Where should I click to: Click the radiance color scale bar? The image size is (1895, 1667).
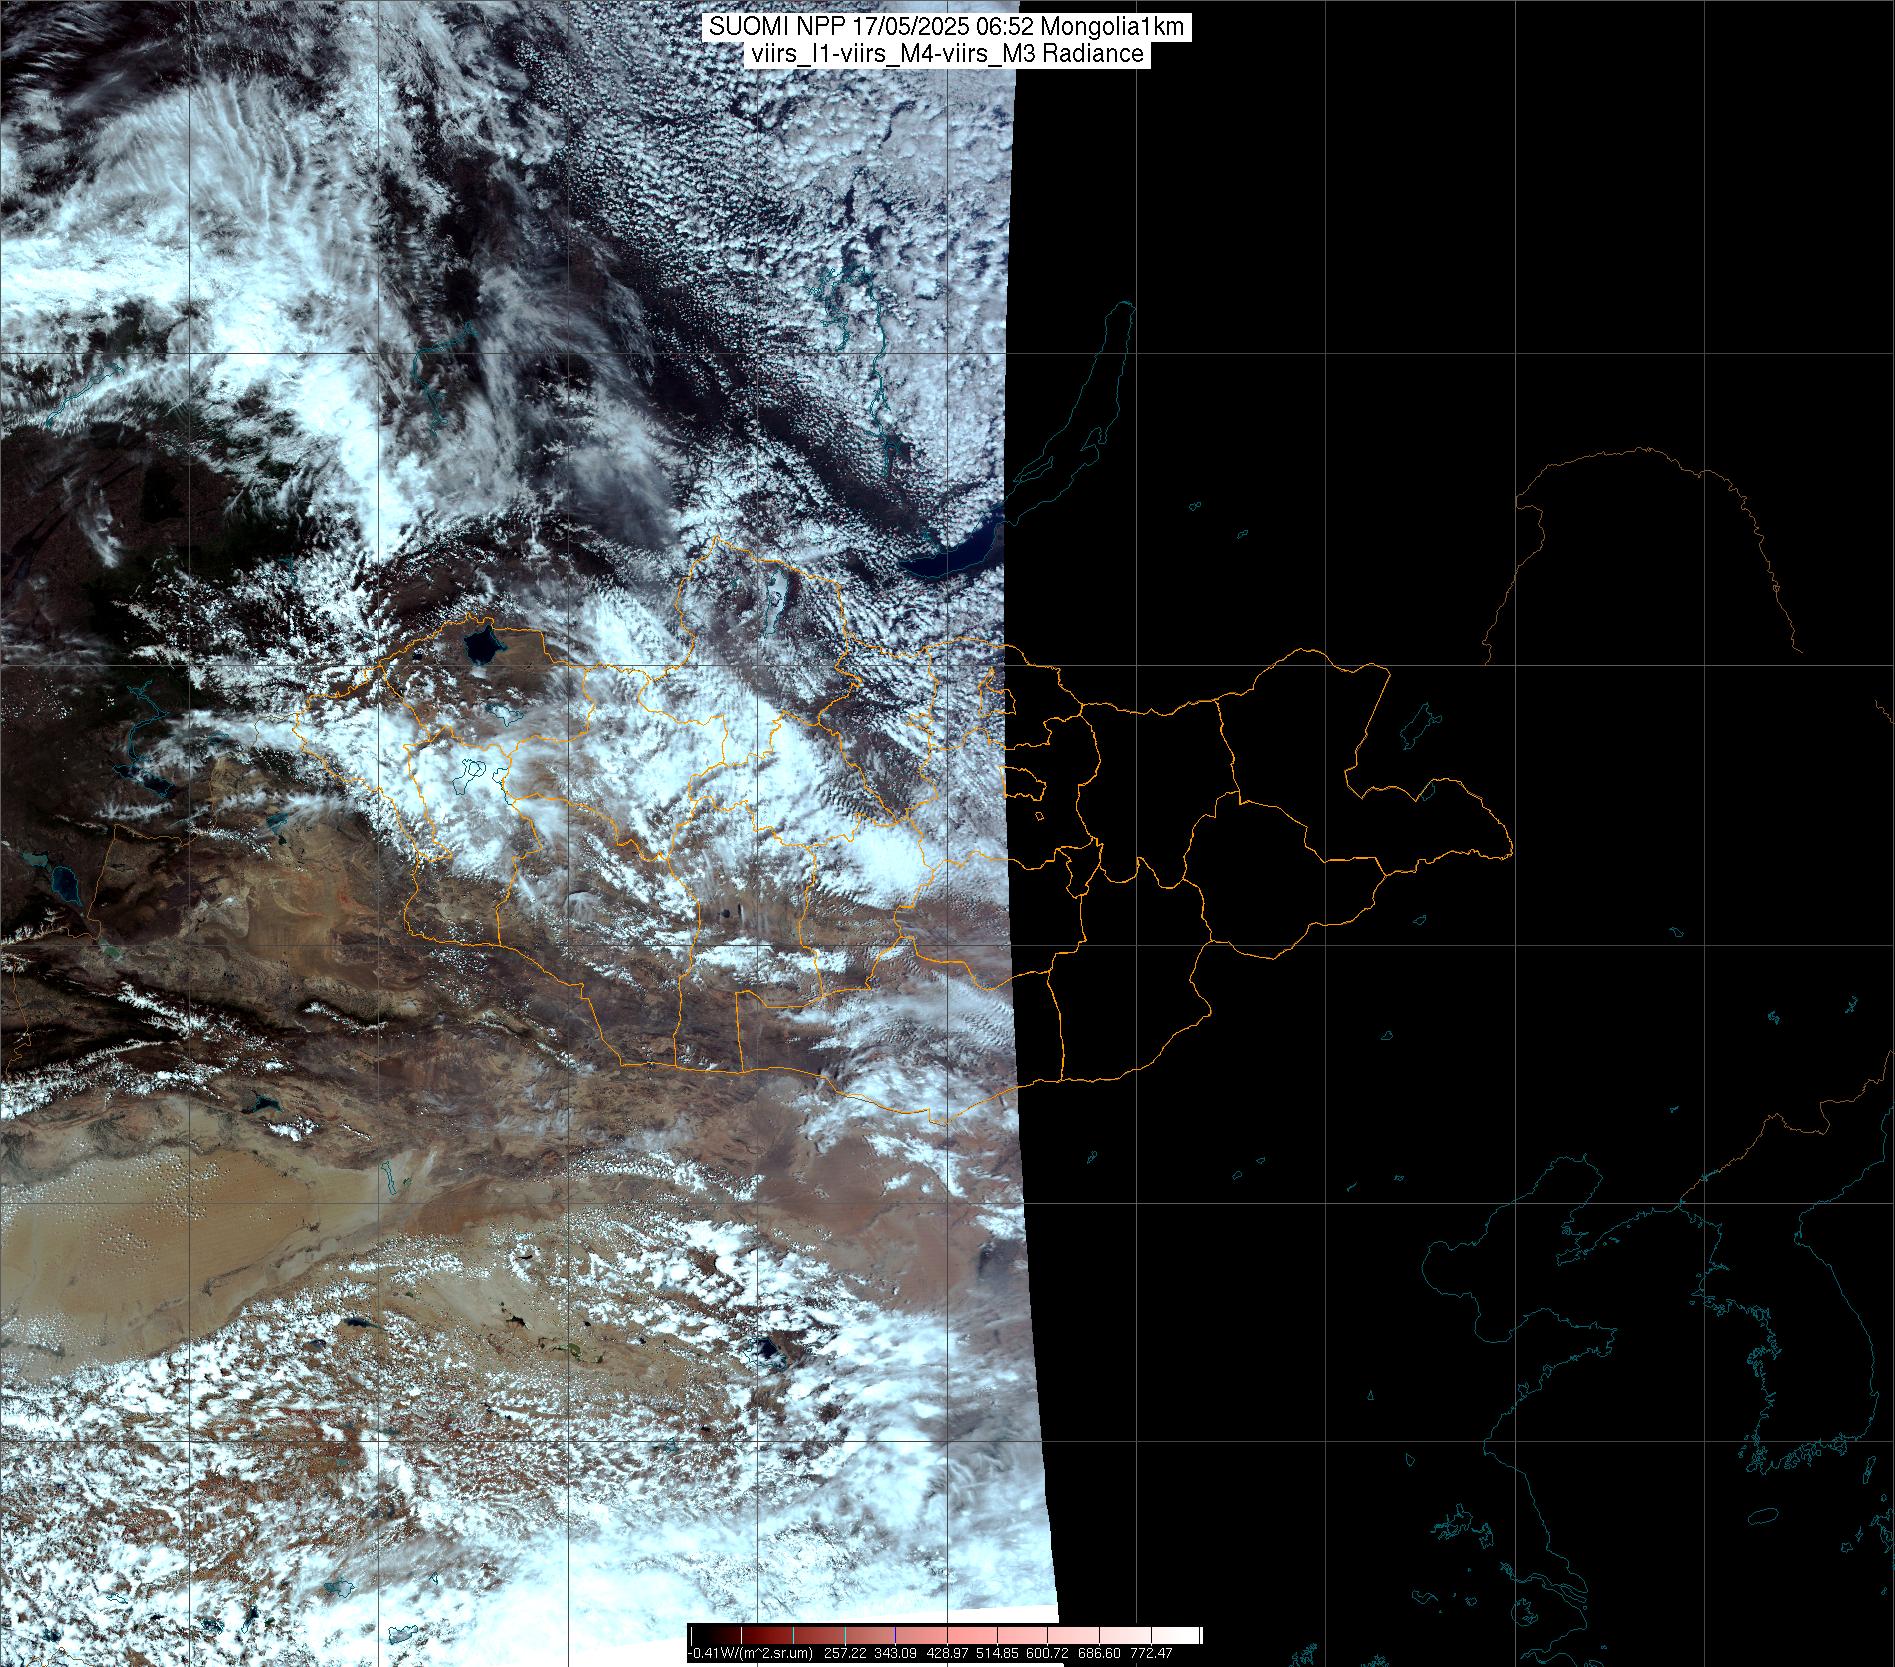click(945, 1635)
